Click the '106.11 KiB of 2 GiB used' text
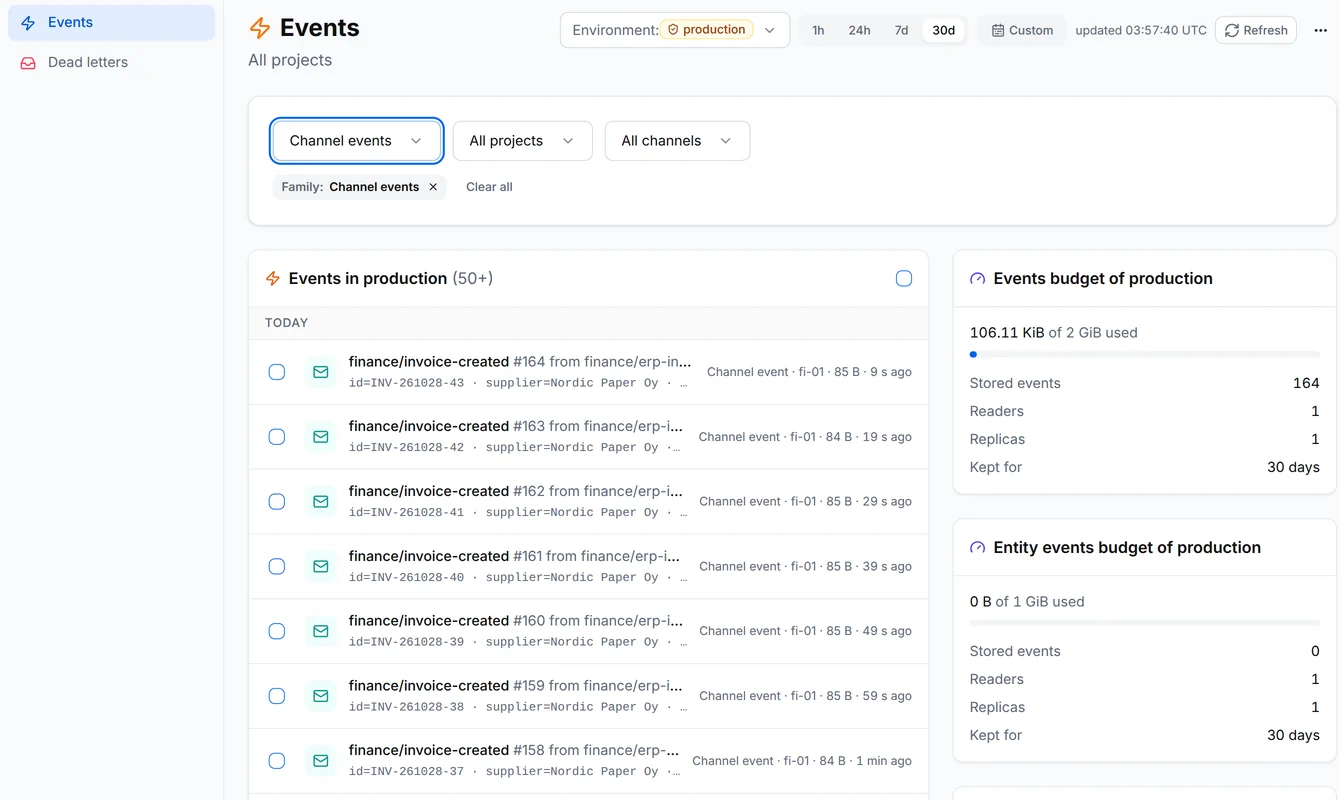This screenshot has width=1340, height=800. (1053, 332)
